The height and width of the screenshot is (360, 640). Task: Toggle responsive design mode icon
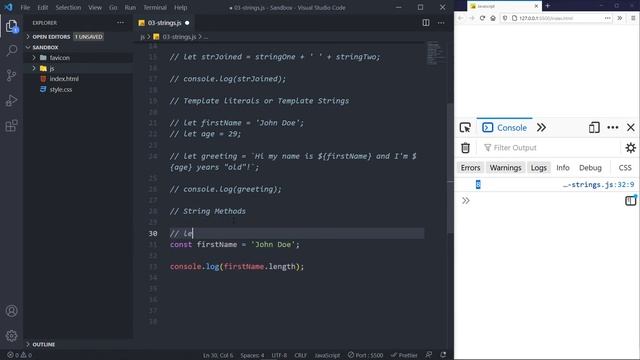594,127
